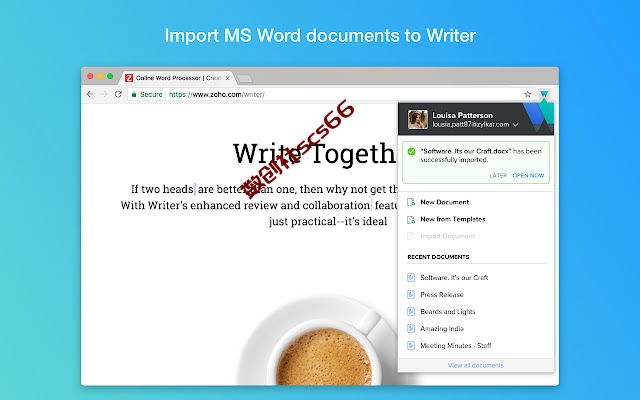Image resolution: width=640 pixels, height=400 pixels.
Task: Click Louisa Patterson's profile photo
Action: (x=418, y=120)
